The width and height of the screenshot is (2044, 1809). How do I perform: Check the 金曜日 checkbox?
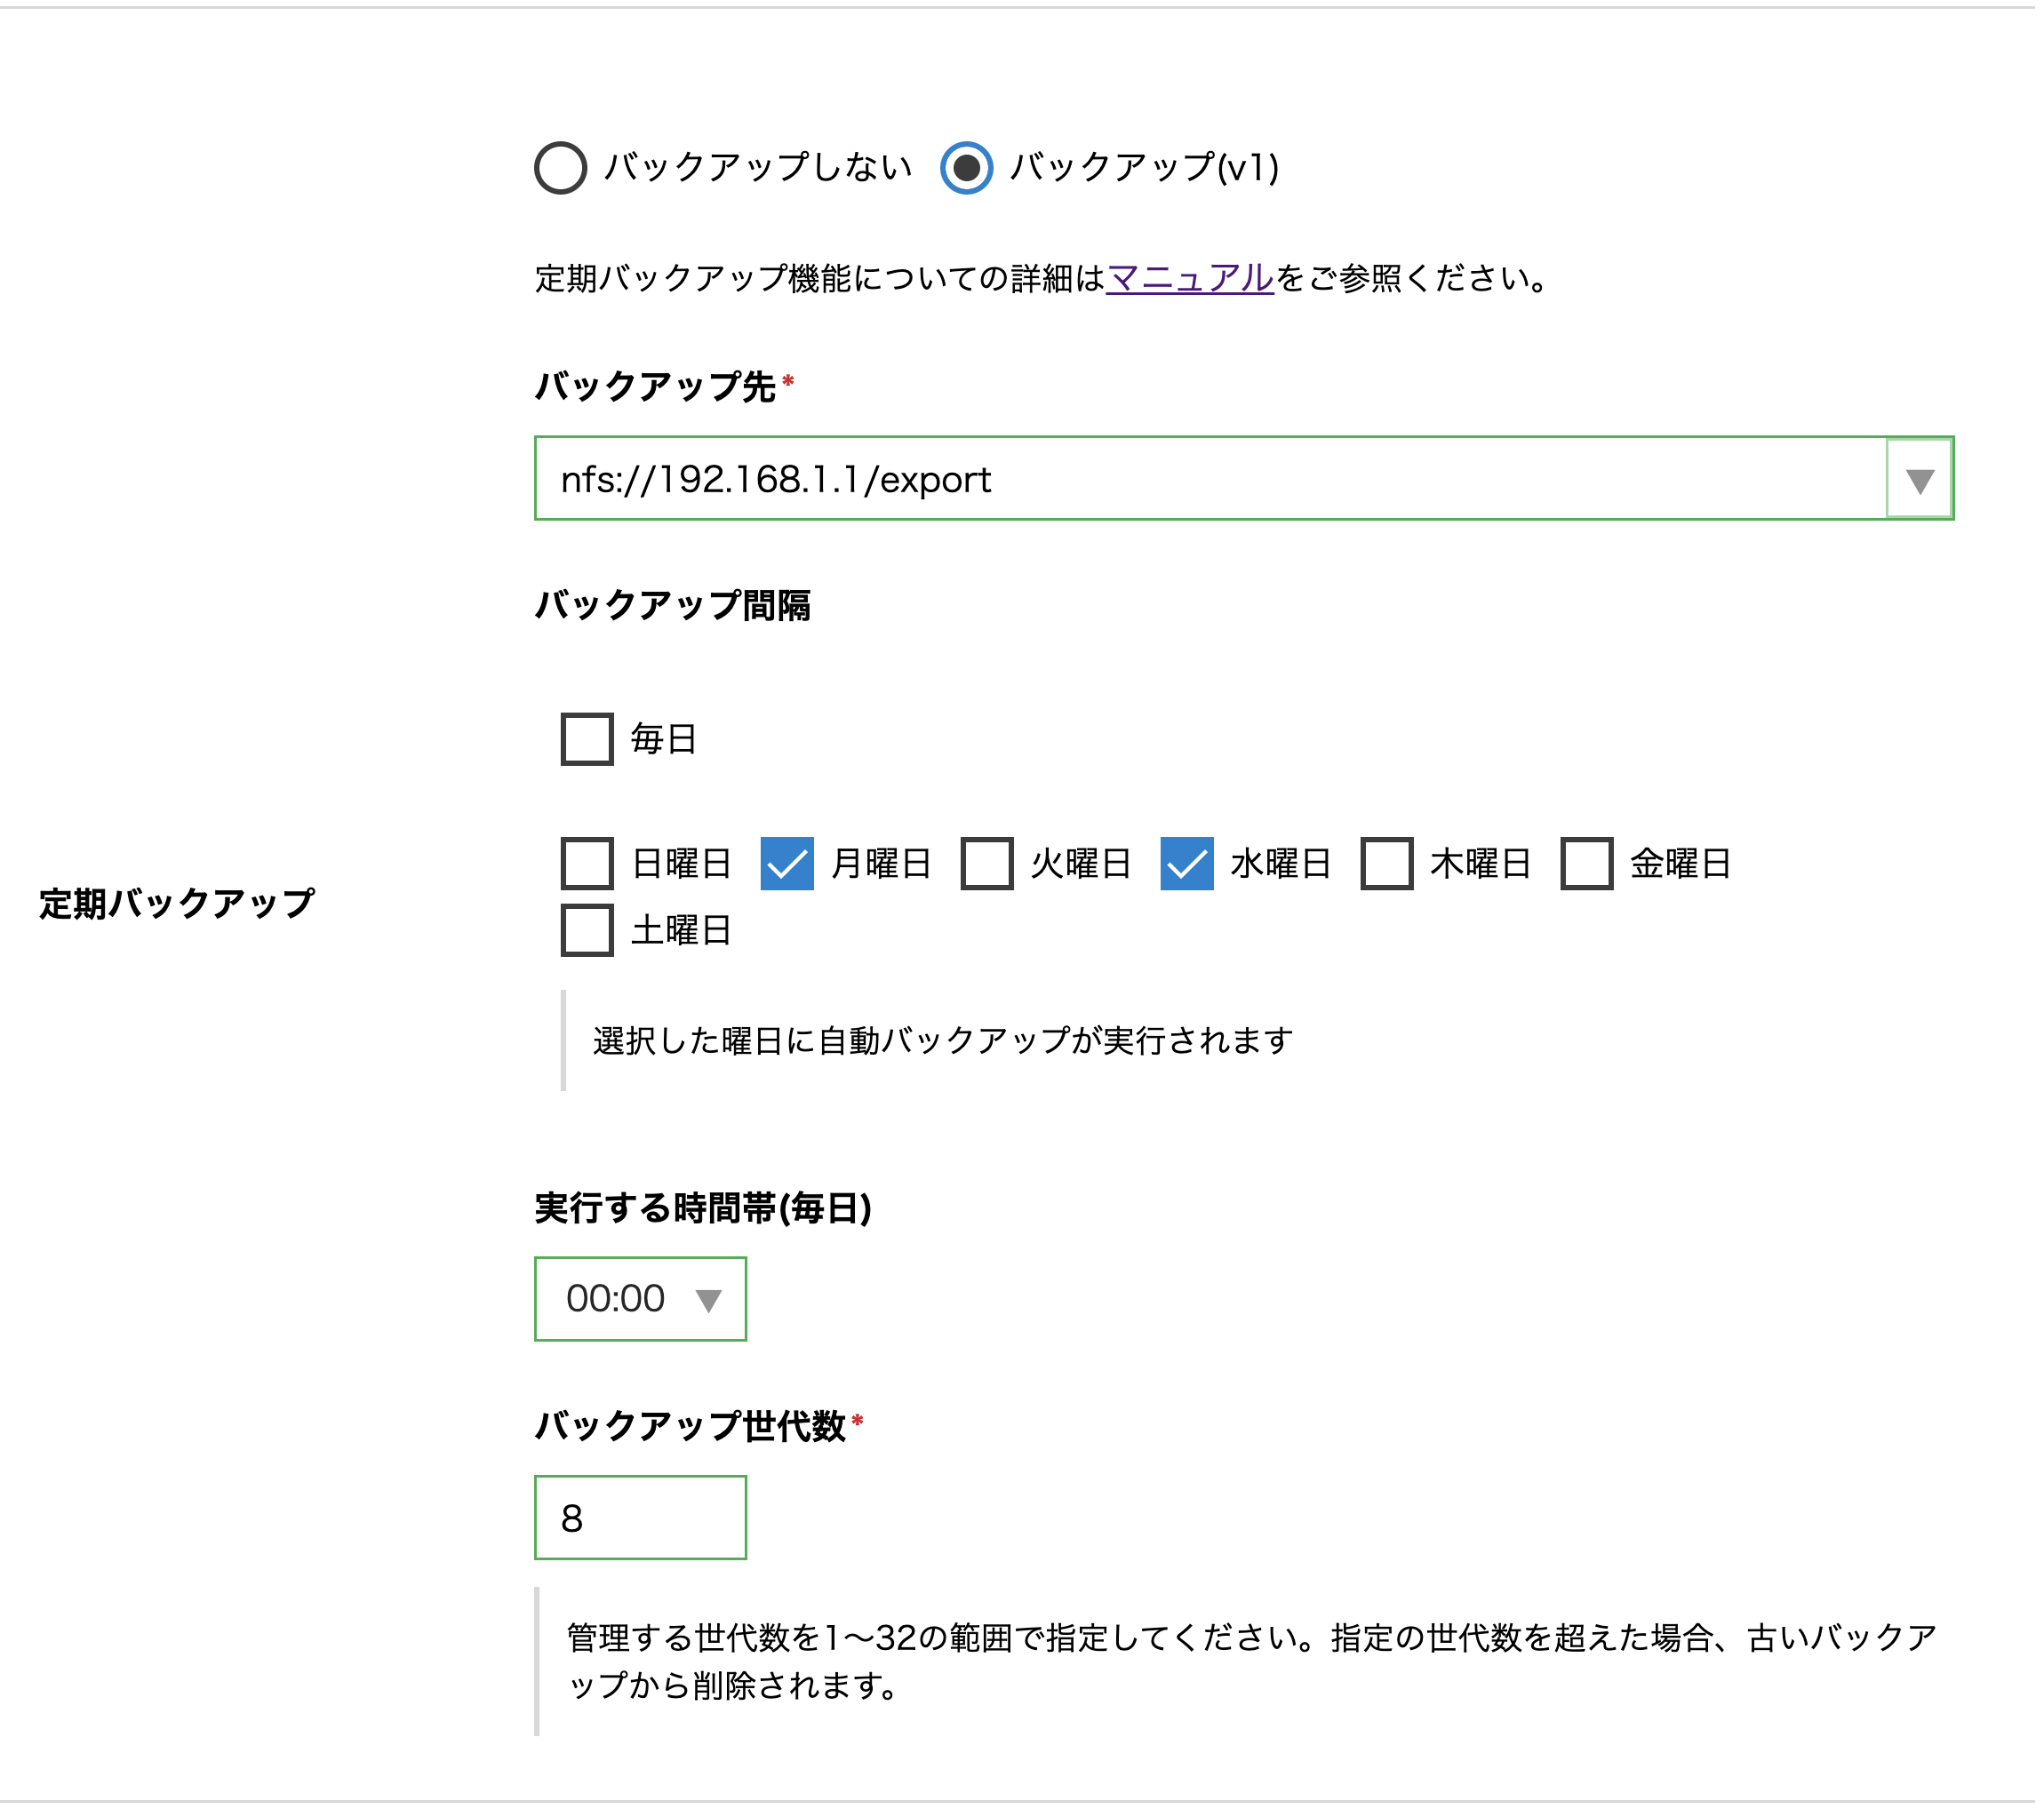pos(1587,863)
